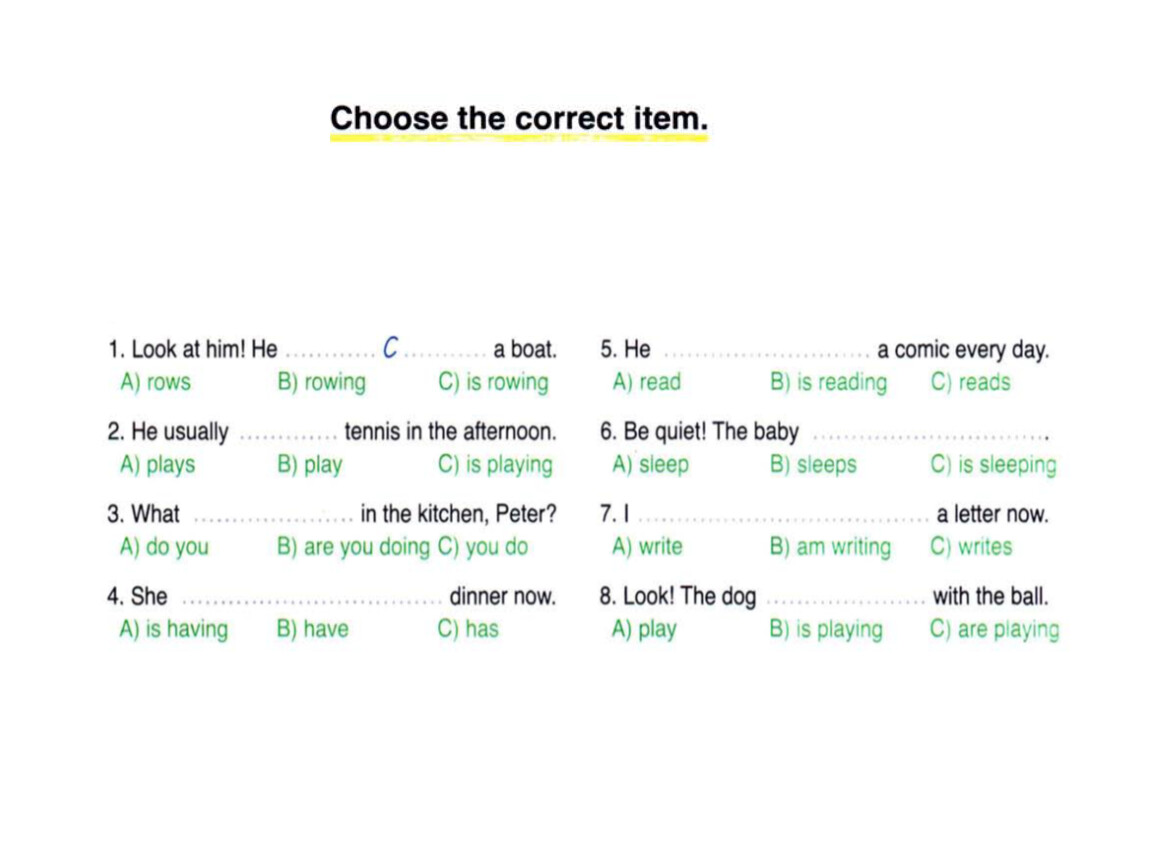Select 'B) sleeps' under question 6

tap(813, 465)
